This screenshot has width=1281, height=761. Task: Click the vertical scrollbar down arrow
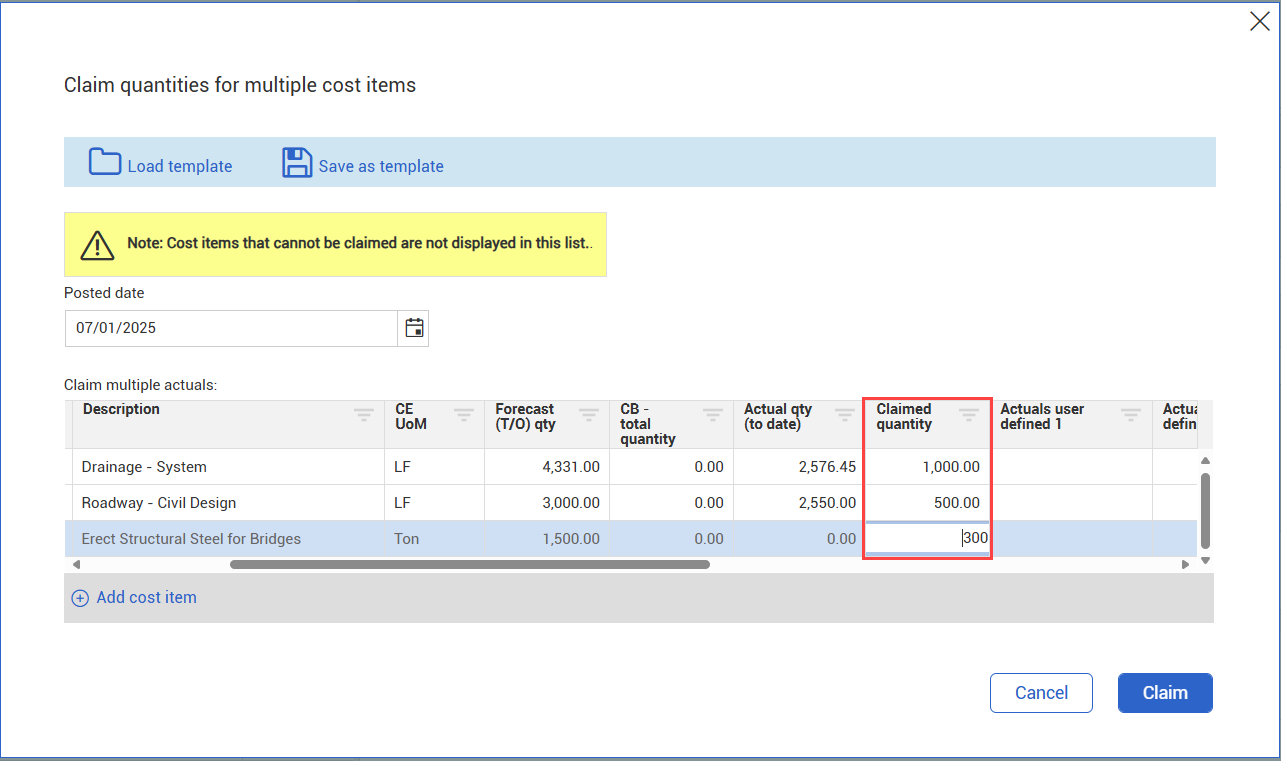click(1205, 561)
